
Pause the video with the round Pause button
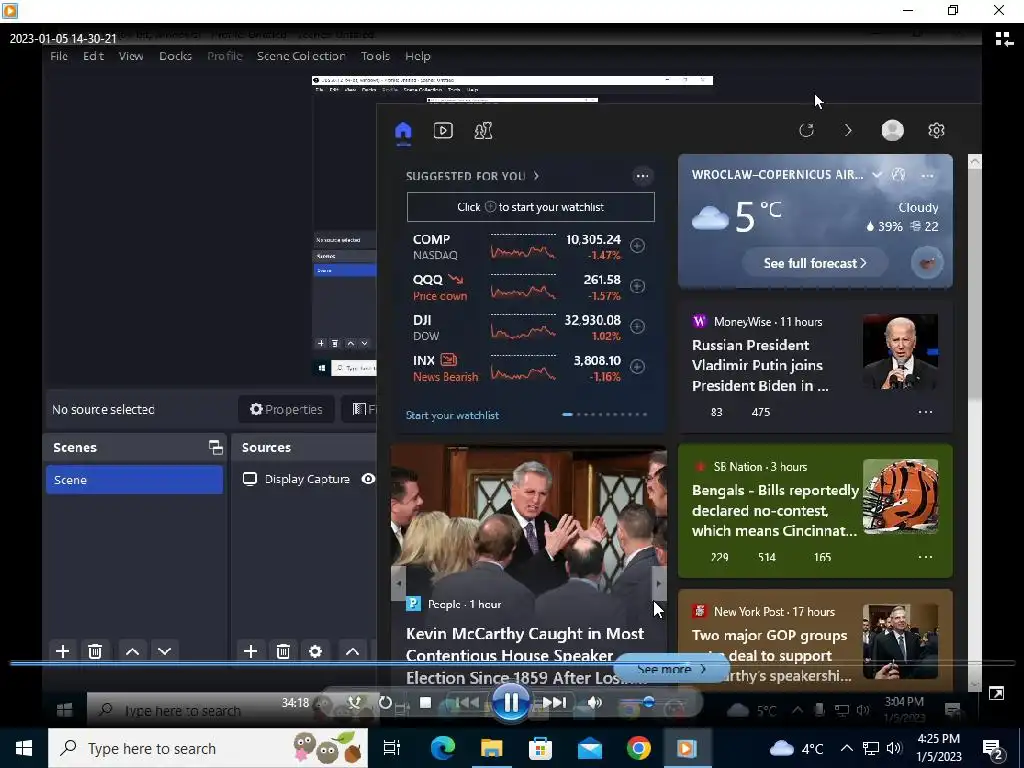point(511,703)
